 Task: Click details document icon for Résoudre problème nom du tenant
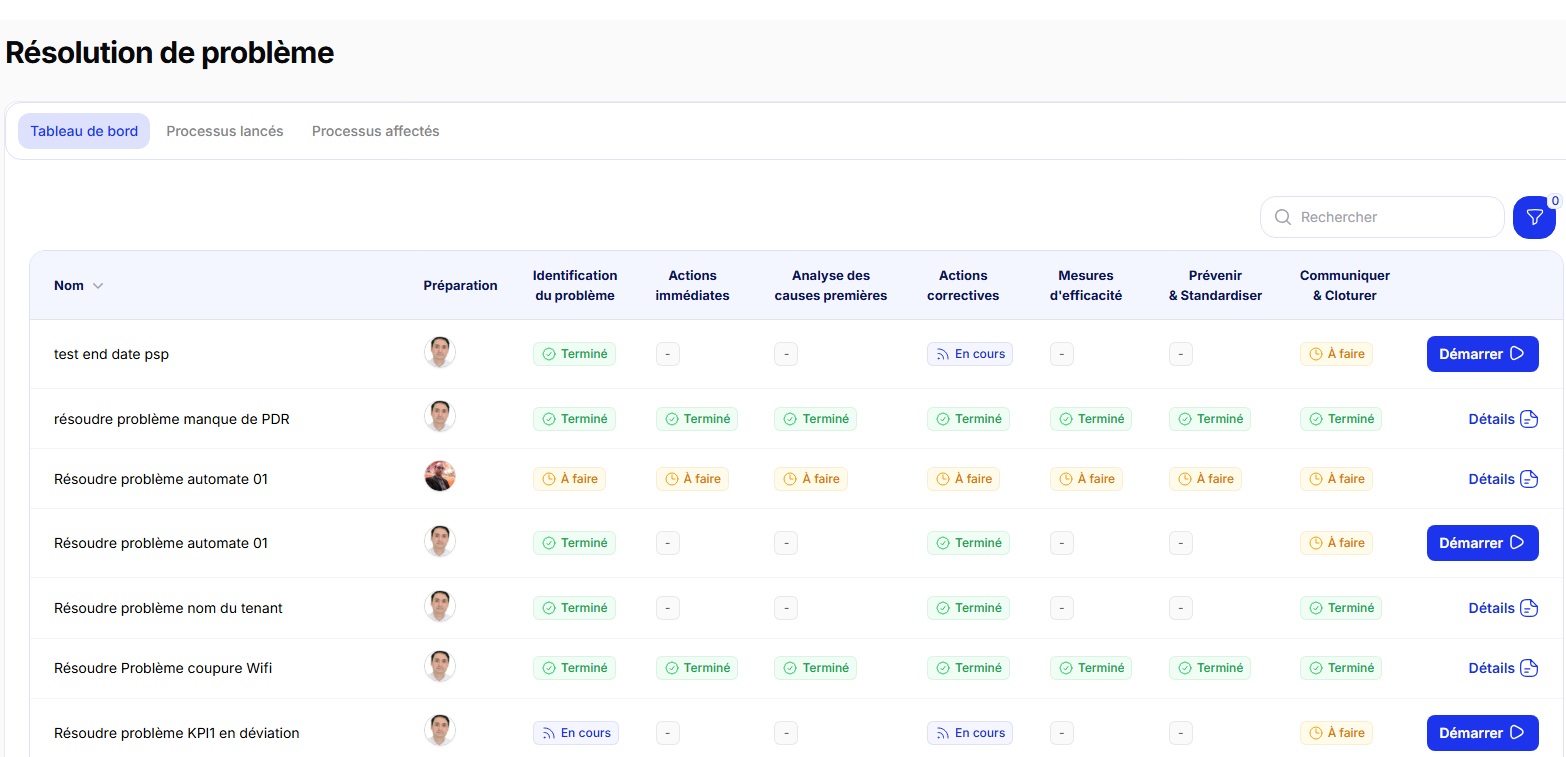(x=1528, y=608)
